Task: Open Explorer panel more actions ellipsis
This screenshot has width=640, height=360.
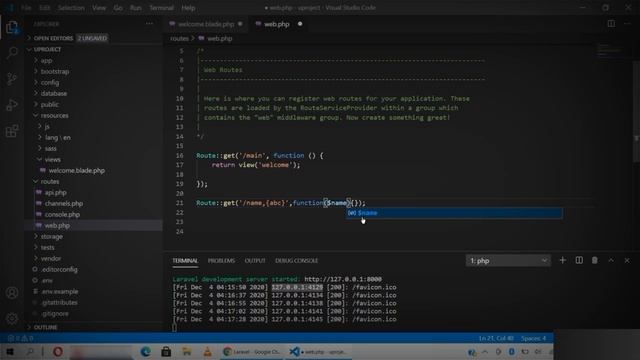Action: click(x=149, y=24)
